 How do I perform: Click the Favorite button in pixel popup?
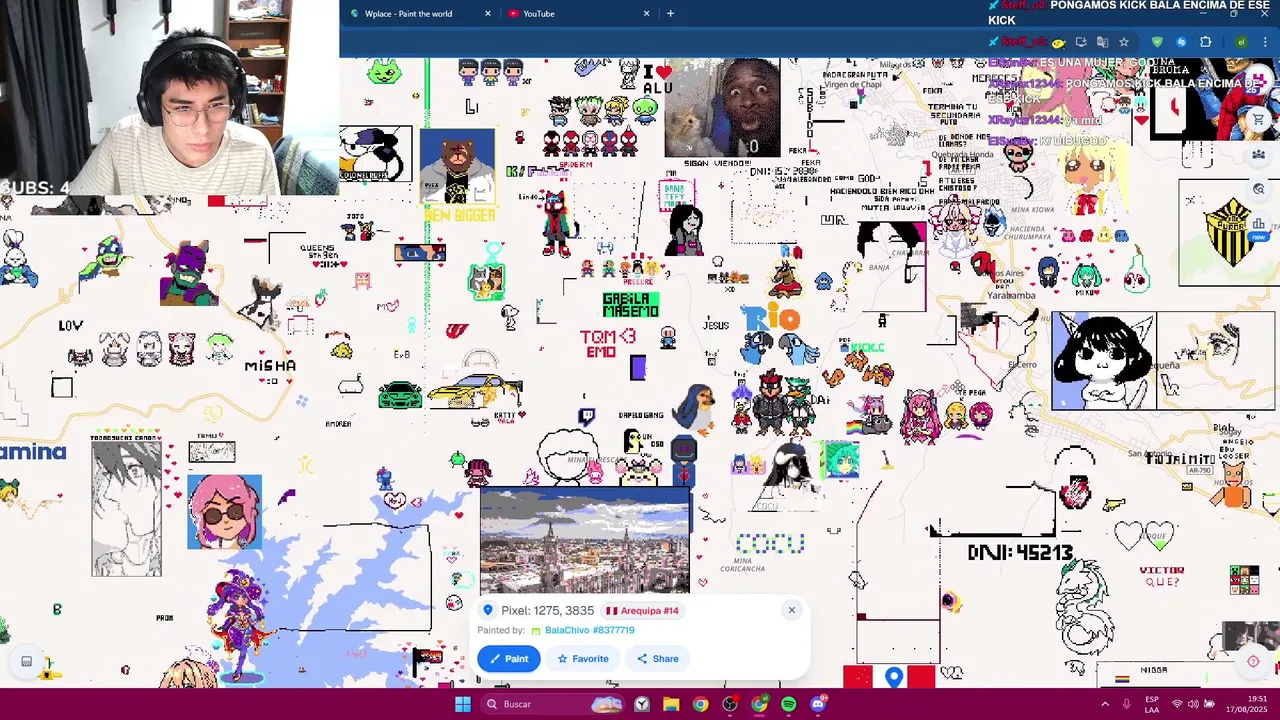pyautogui.click(x=583, y=658)
